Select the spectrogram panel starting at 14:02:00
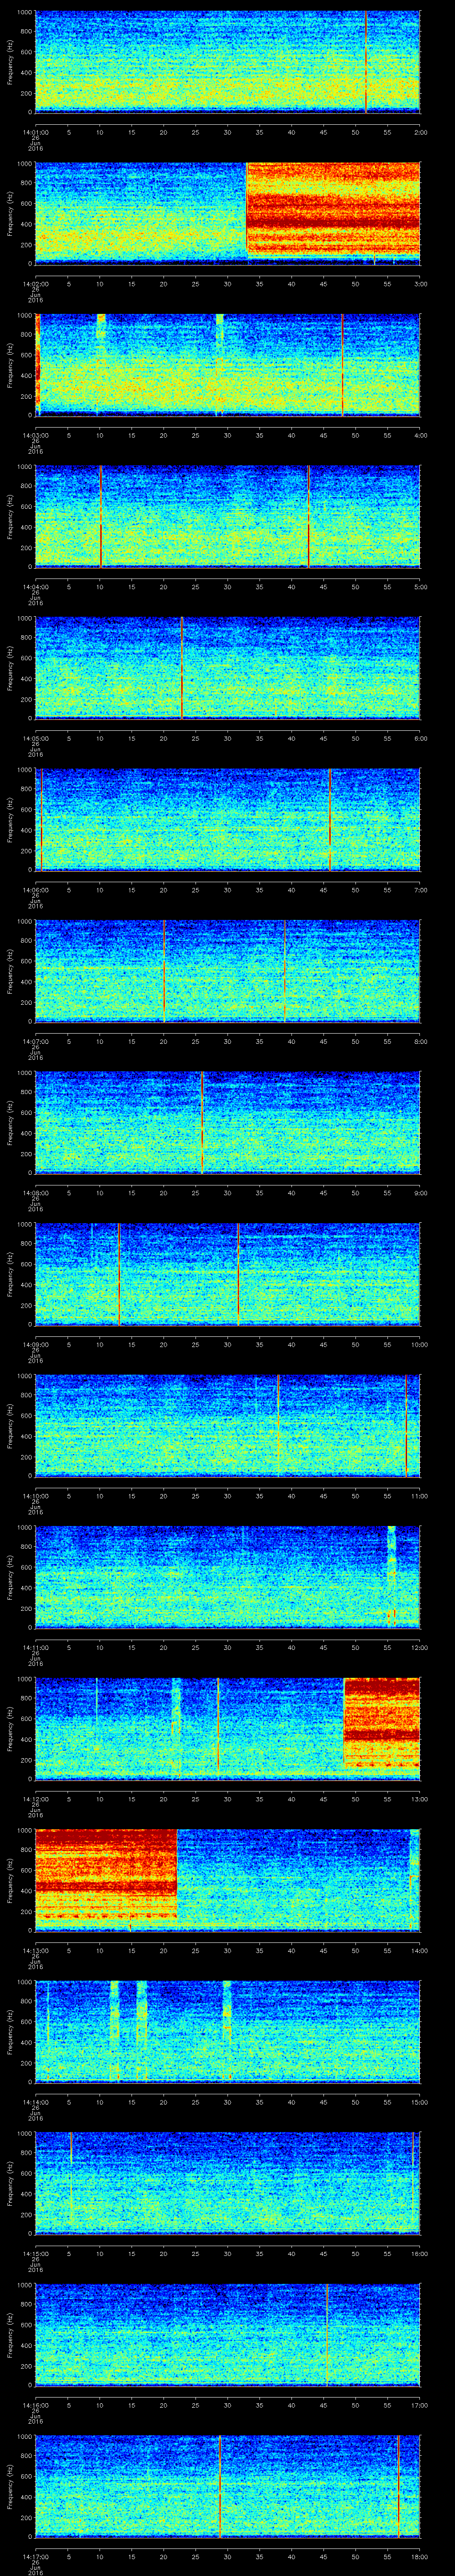The image size is (455, 2576). (227, 213)
